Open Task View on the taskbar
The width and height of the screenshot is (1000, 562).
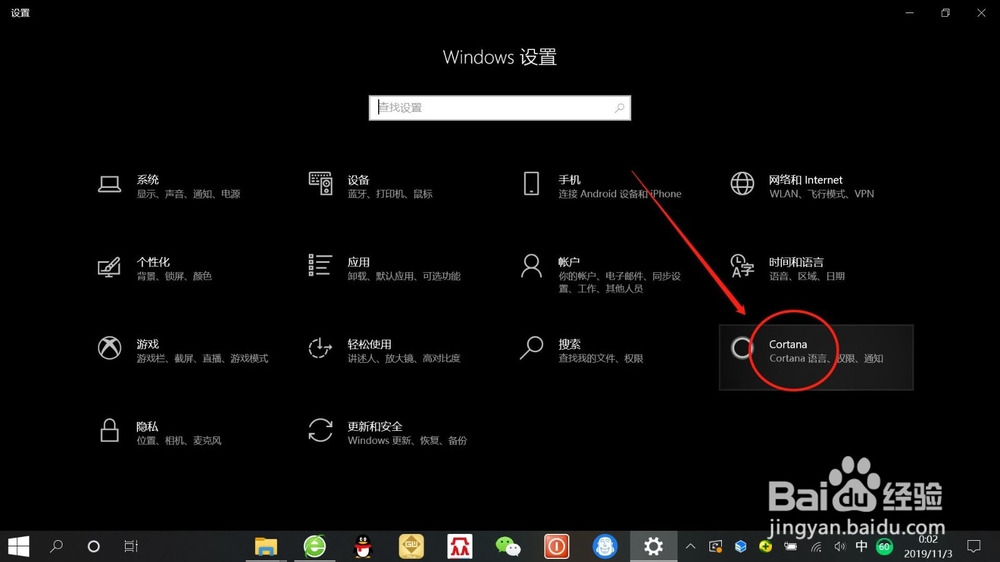click(x=131, y=546)
